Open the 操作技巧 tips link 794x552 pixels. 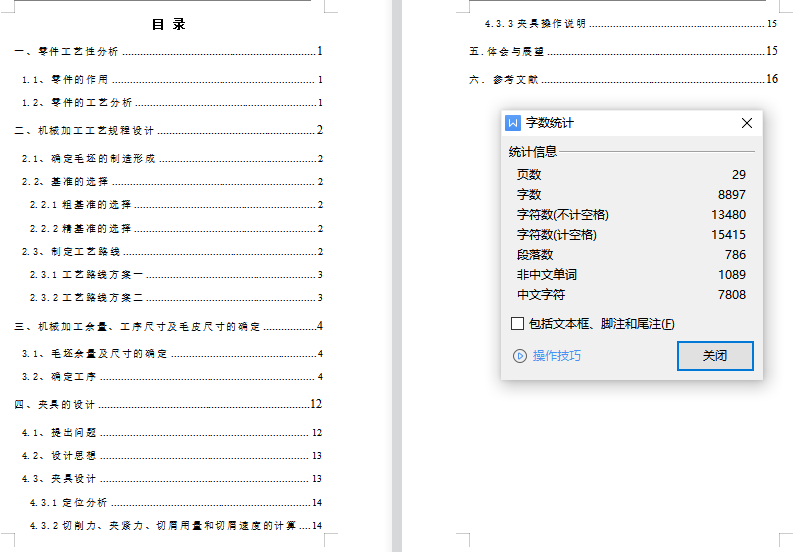click(x=556, y=356)
